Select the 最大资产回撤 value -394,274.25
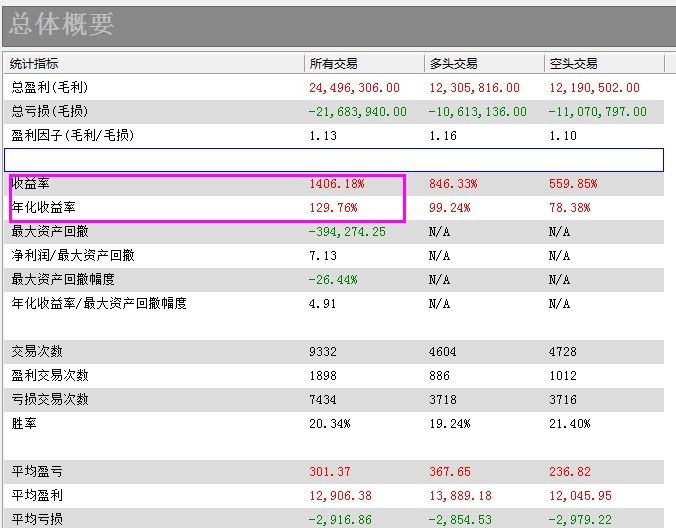Viewport: 676px width, 528px height. click(347, 232)
